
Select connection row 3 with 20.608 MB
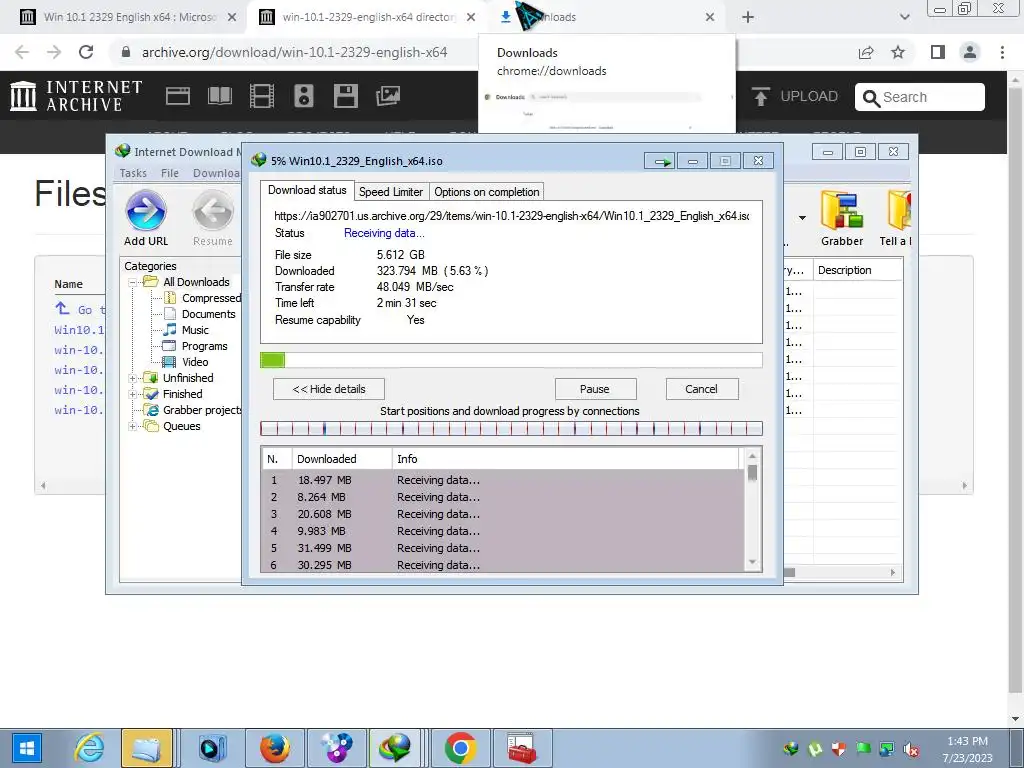[502, 514]
